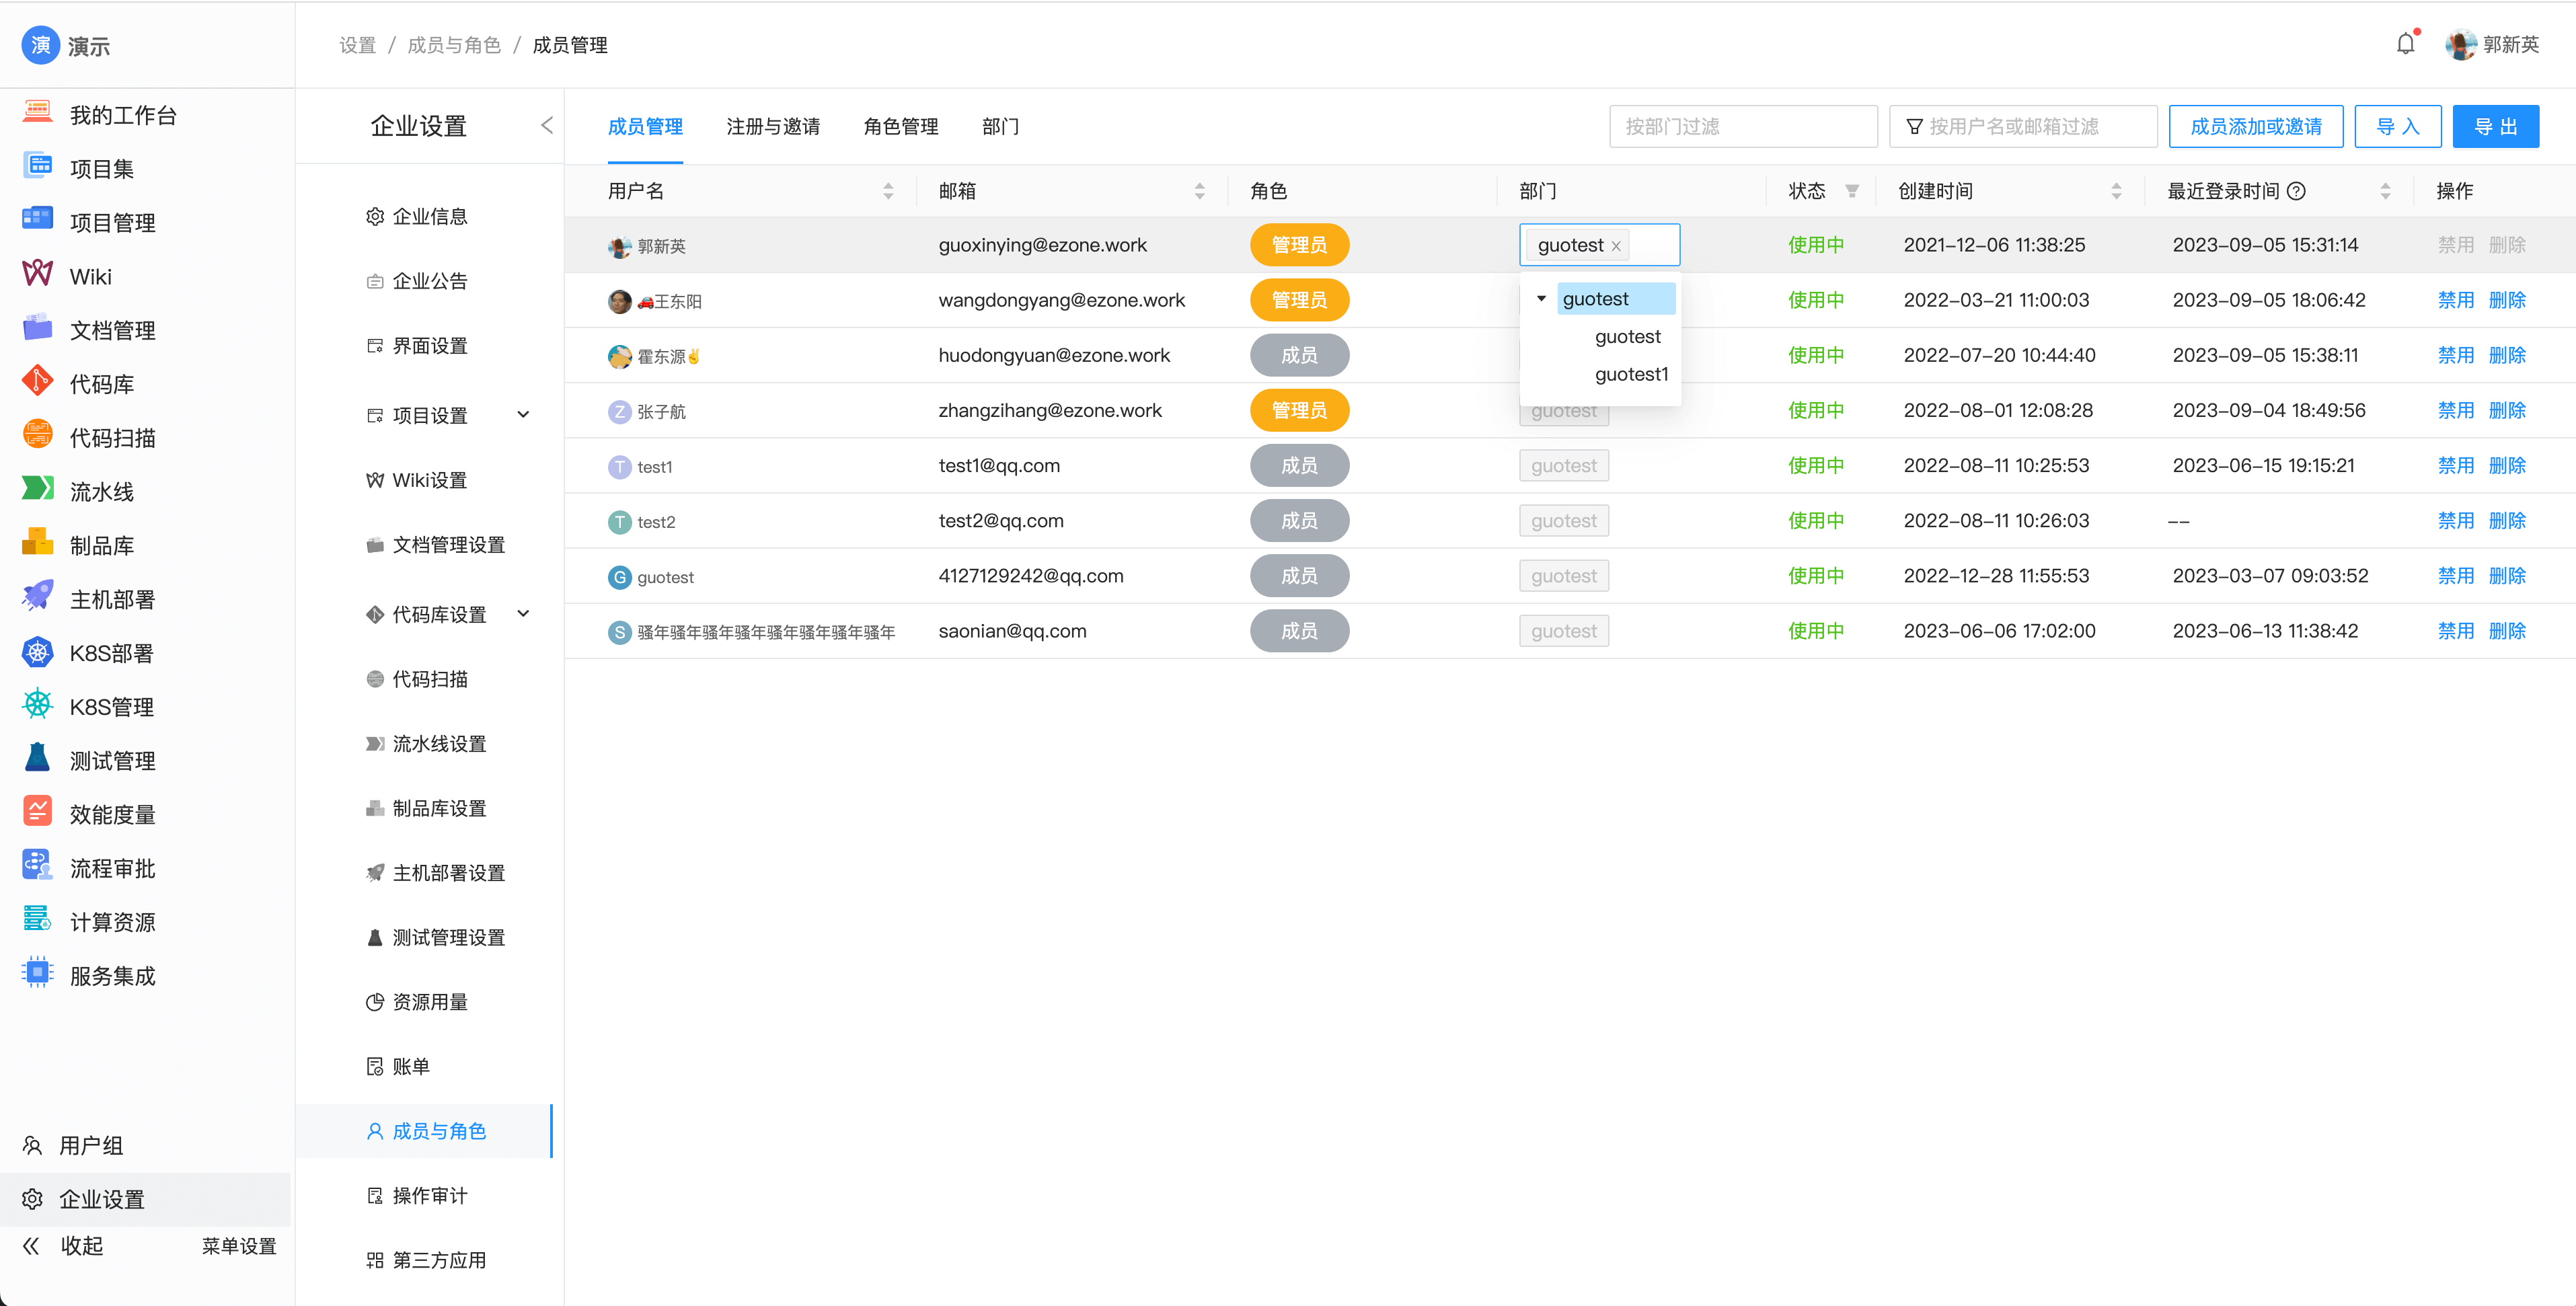Open the Wiki module from sidebar
Screen dimensions: 2576x1306
coord(90,276)
